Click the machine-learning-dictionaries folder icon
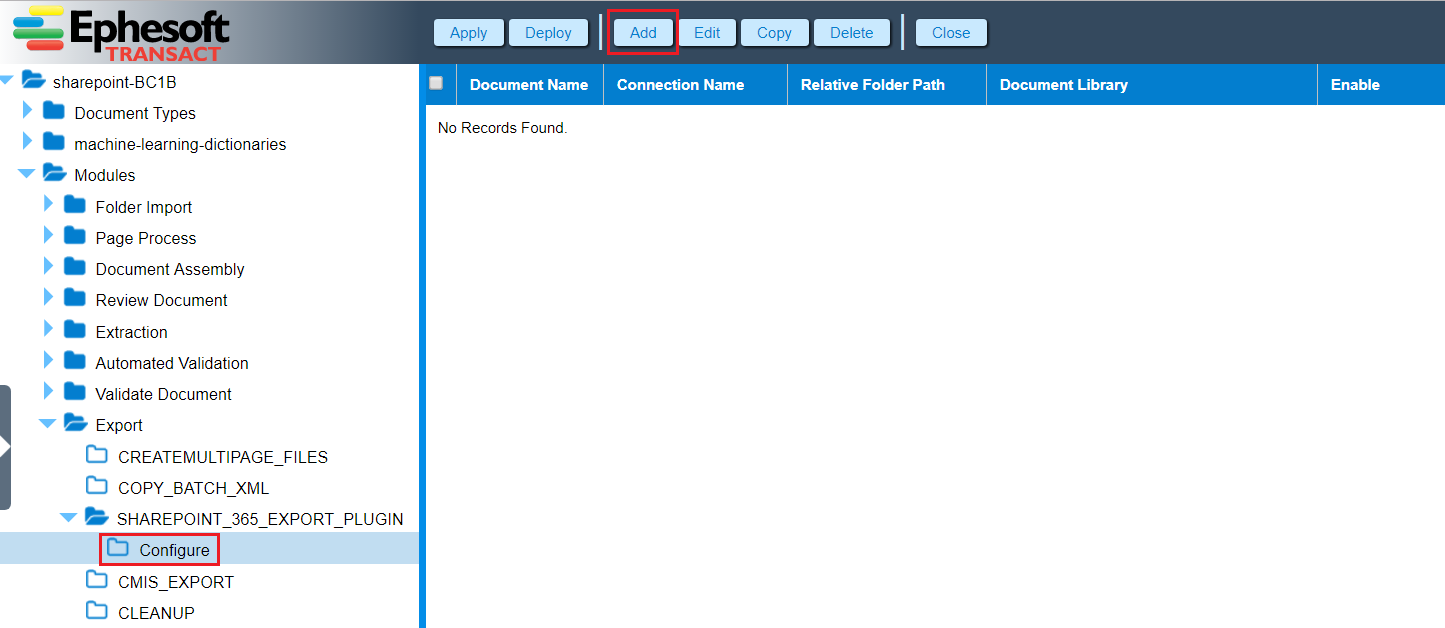1445x628 pixels. coord(54,142)
